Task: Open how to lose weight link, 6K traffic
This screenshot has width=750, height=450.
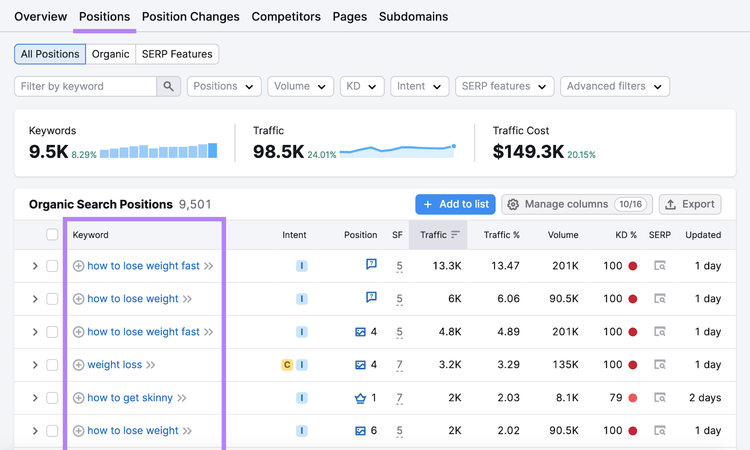Action: [133, 299]
